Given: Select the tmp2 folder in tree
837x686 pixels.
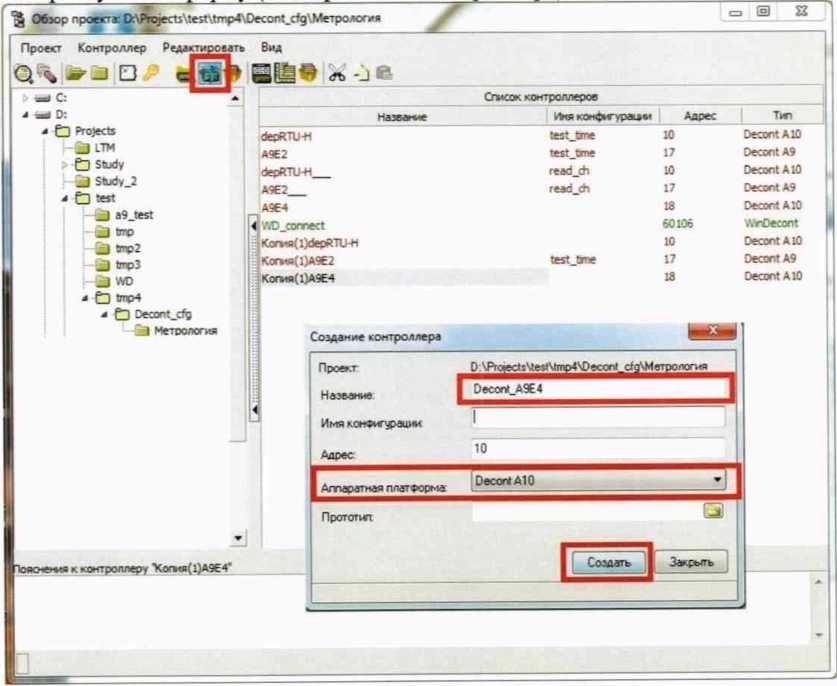Looking at the screenshot, I should [118, 249].
